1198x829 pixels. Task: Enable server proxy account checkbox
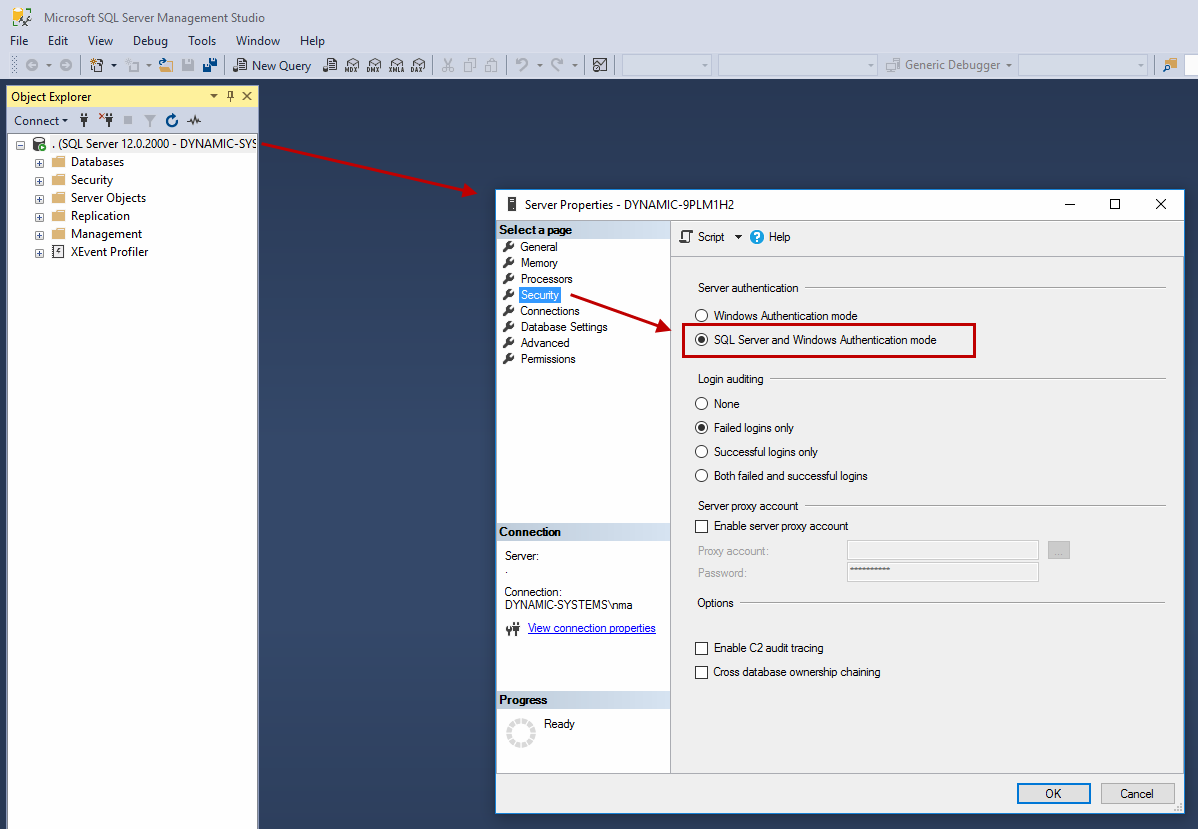pyautogui.click(x=702, y=526)
